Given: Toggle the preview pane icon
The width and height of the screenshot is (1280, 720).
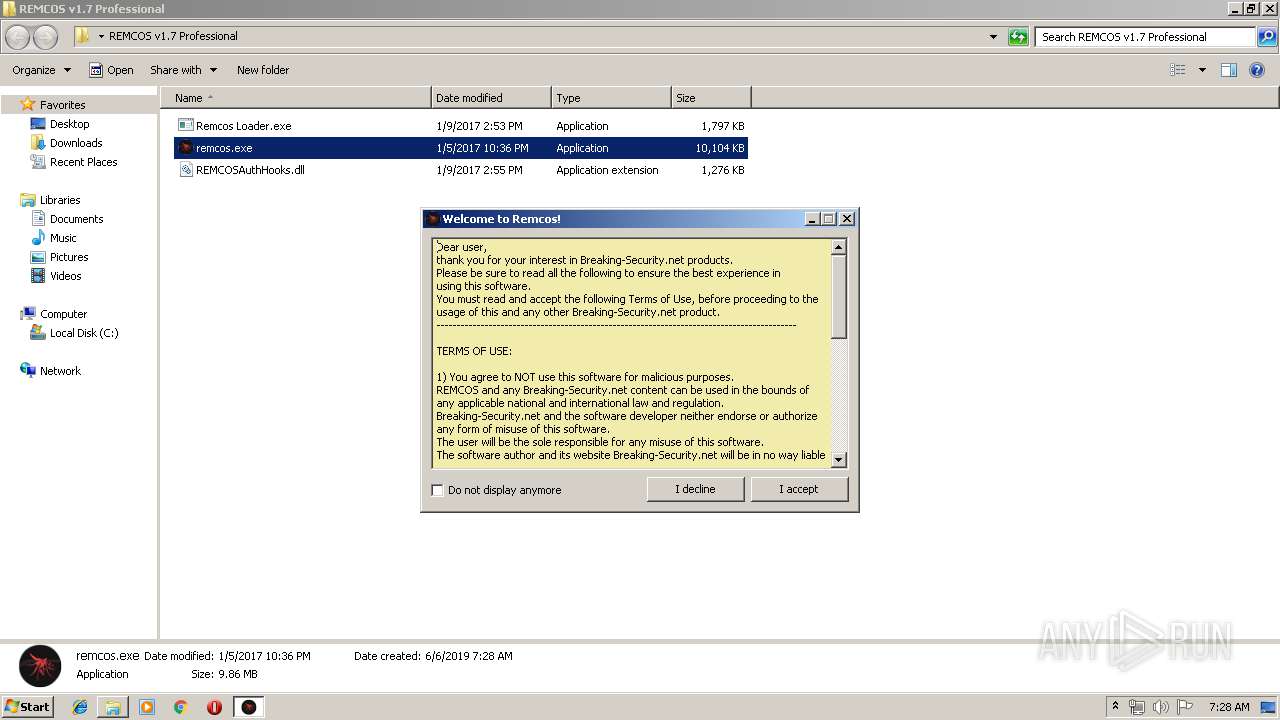Looking at the screenshot, I should (x=1229, y=70).
